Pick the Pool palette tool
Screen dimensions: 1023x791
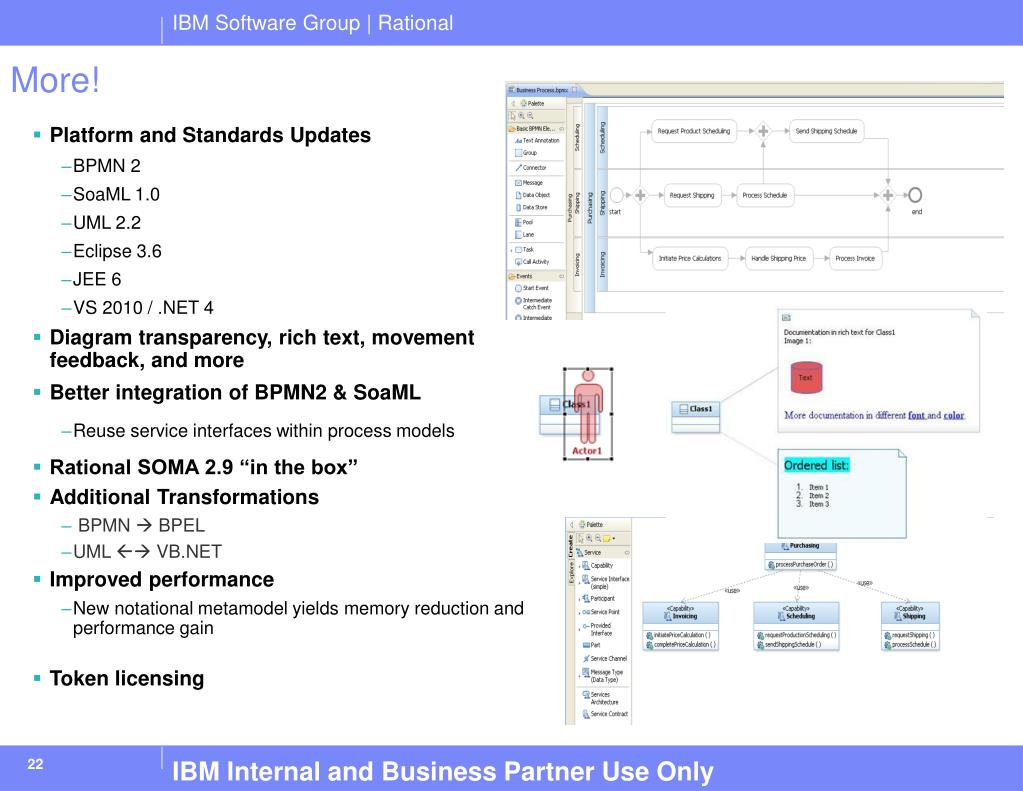point(524,223)
